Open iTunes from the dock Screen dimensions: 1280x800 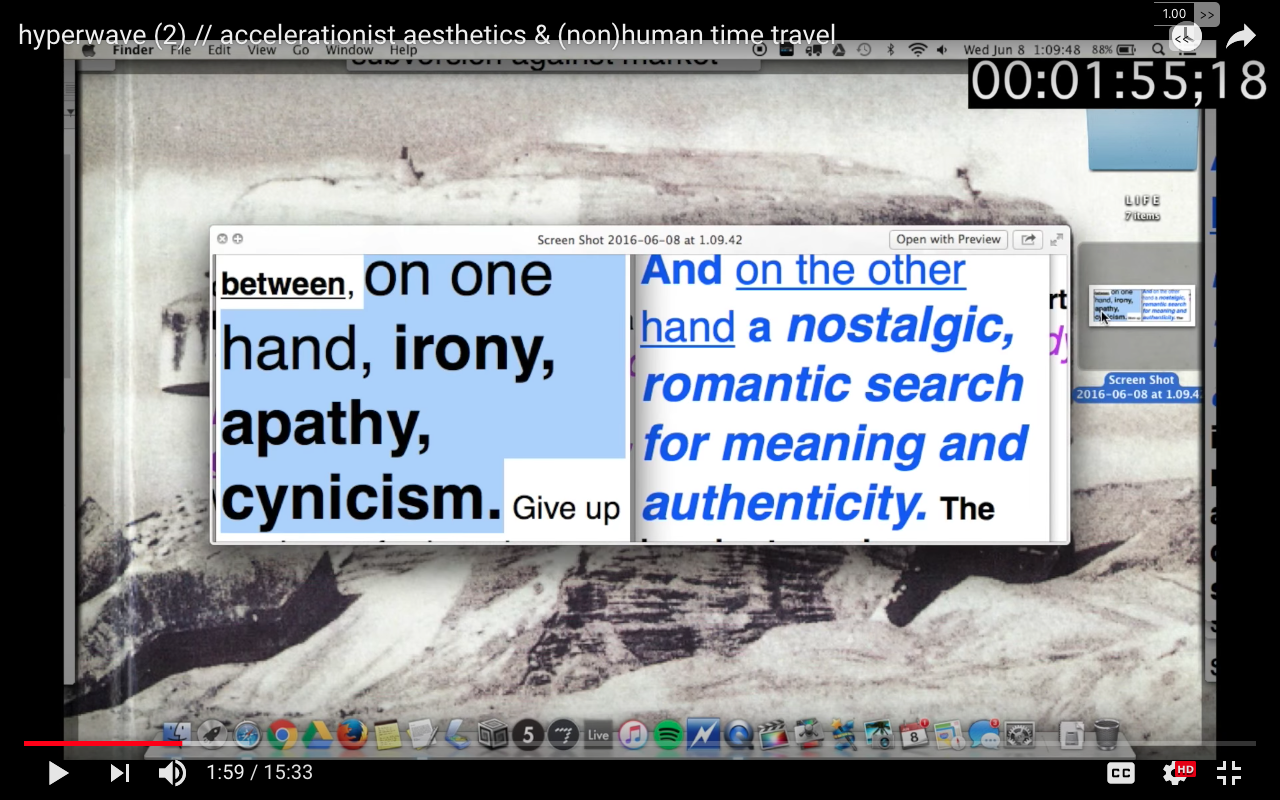(633, 734)
